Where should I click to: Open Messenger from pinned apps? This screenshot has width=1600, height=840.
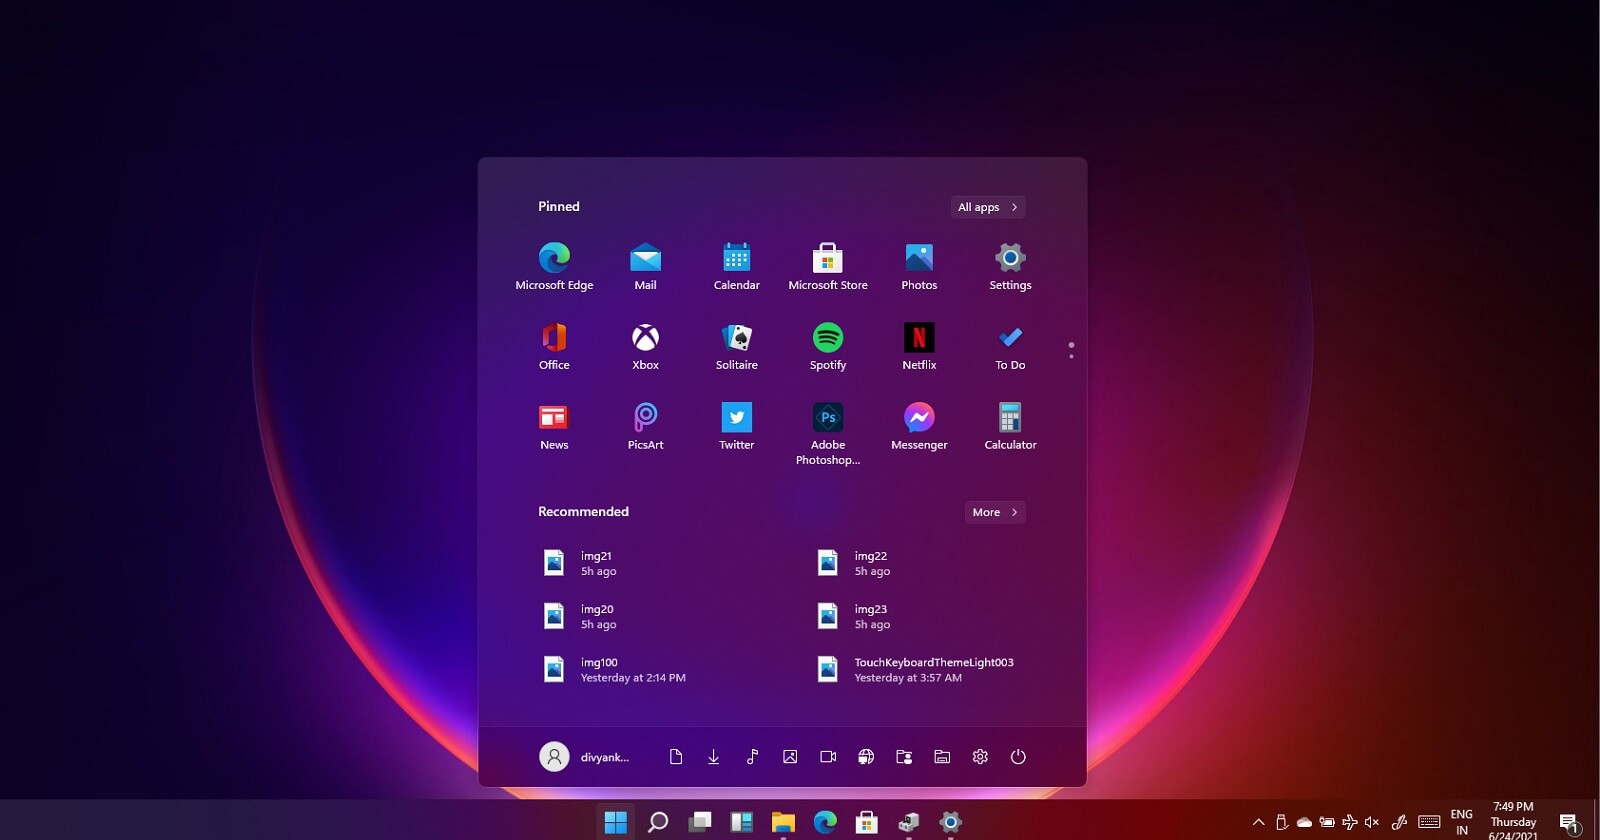[x=918, y=419]
